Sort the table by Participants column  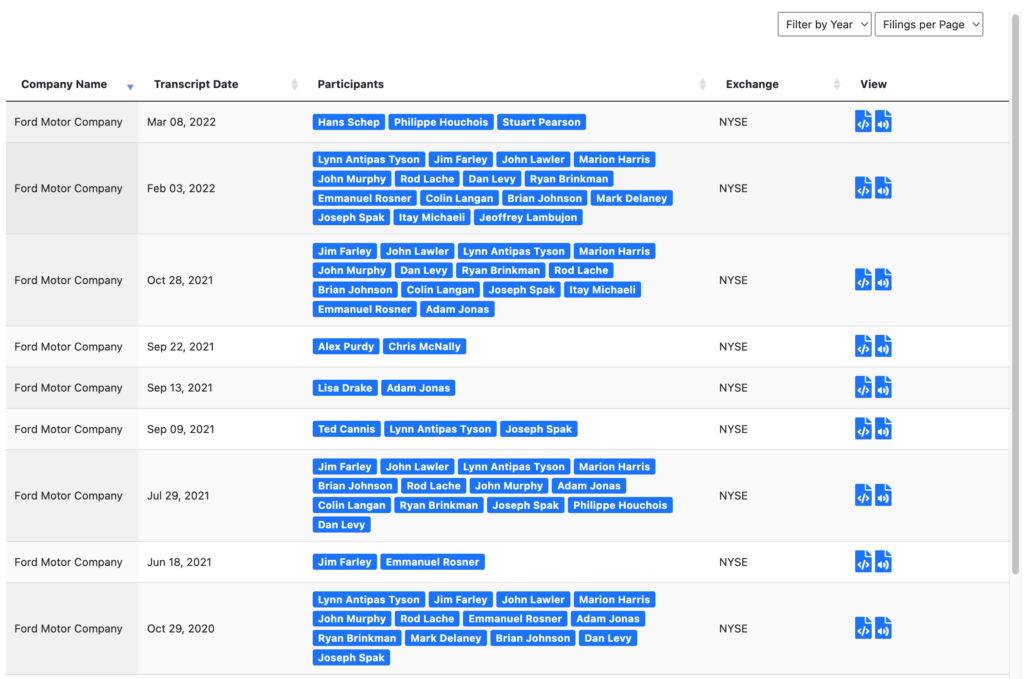point(703,84)
